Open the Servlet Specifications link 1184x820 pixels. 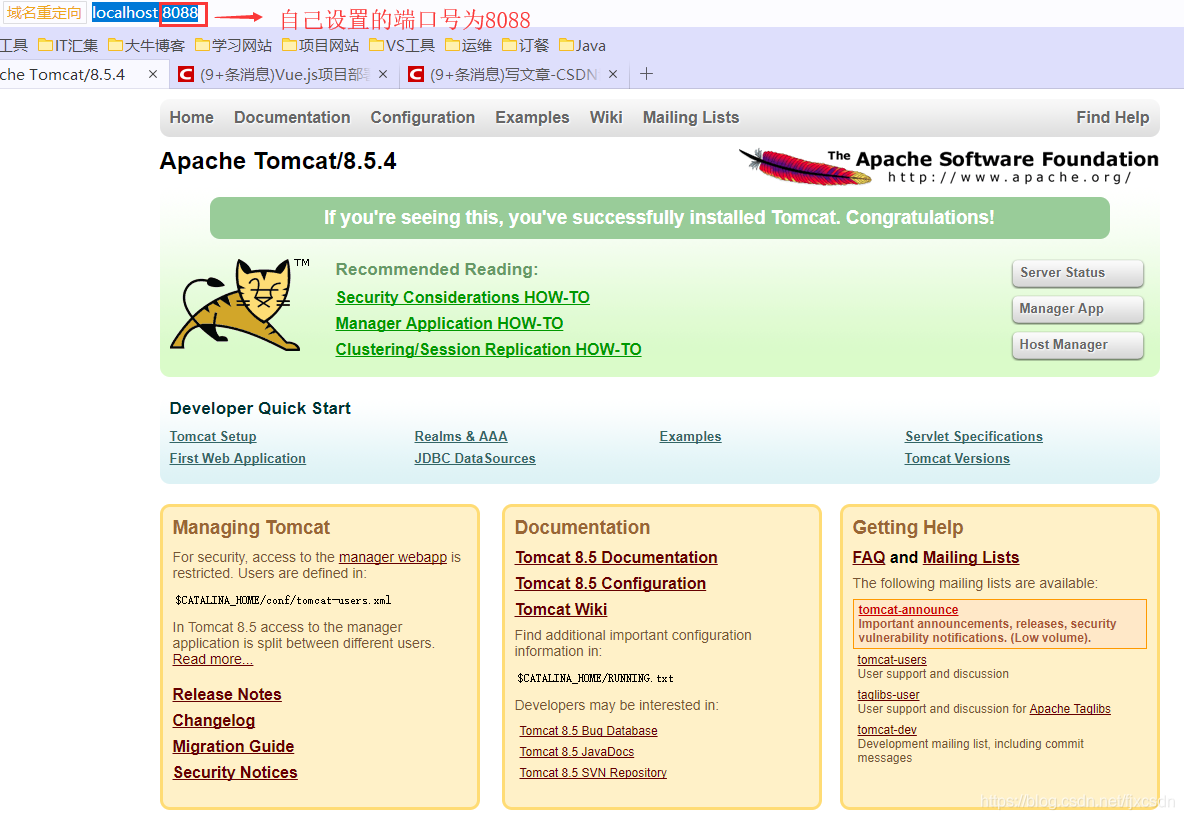pos(973,436)
